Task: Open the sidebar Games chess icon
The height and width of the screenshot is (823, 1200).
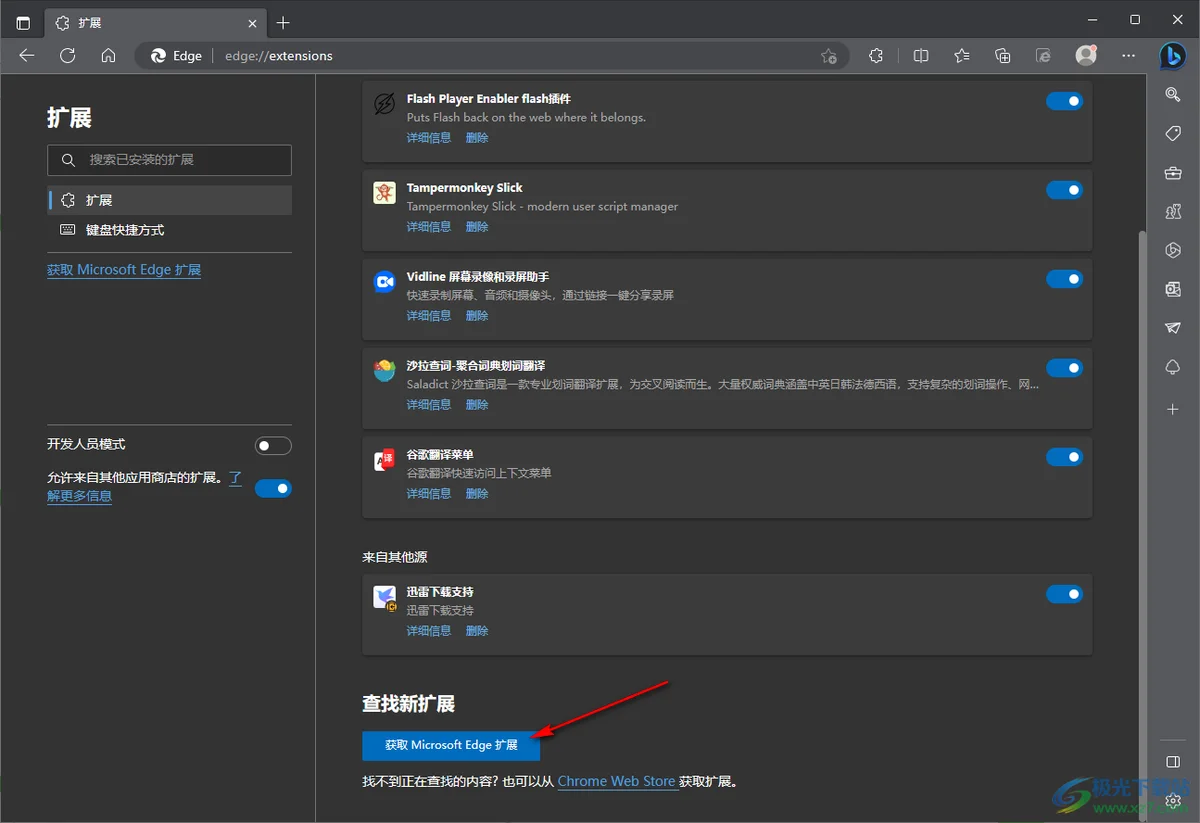Action: tap(1173, 211)
